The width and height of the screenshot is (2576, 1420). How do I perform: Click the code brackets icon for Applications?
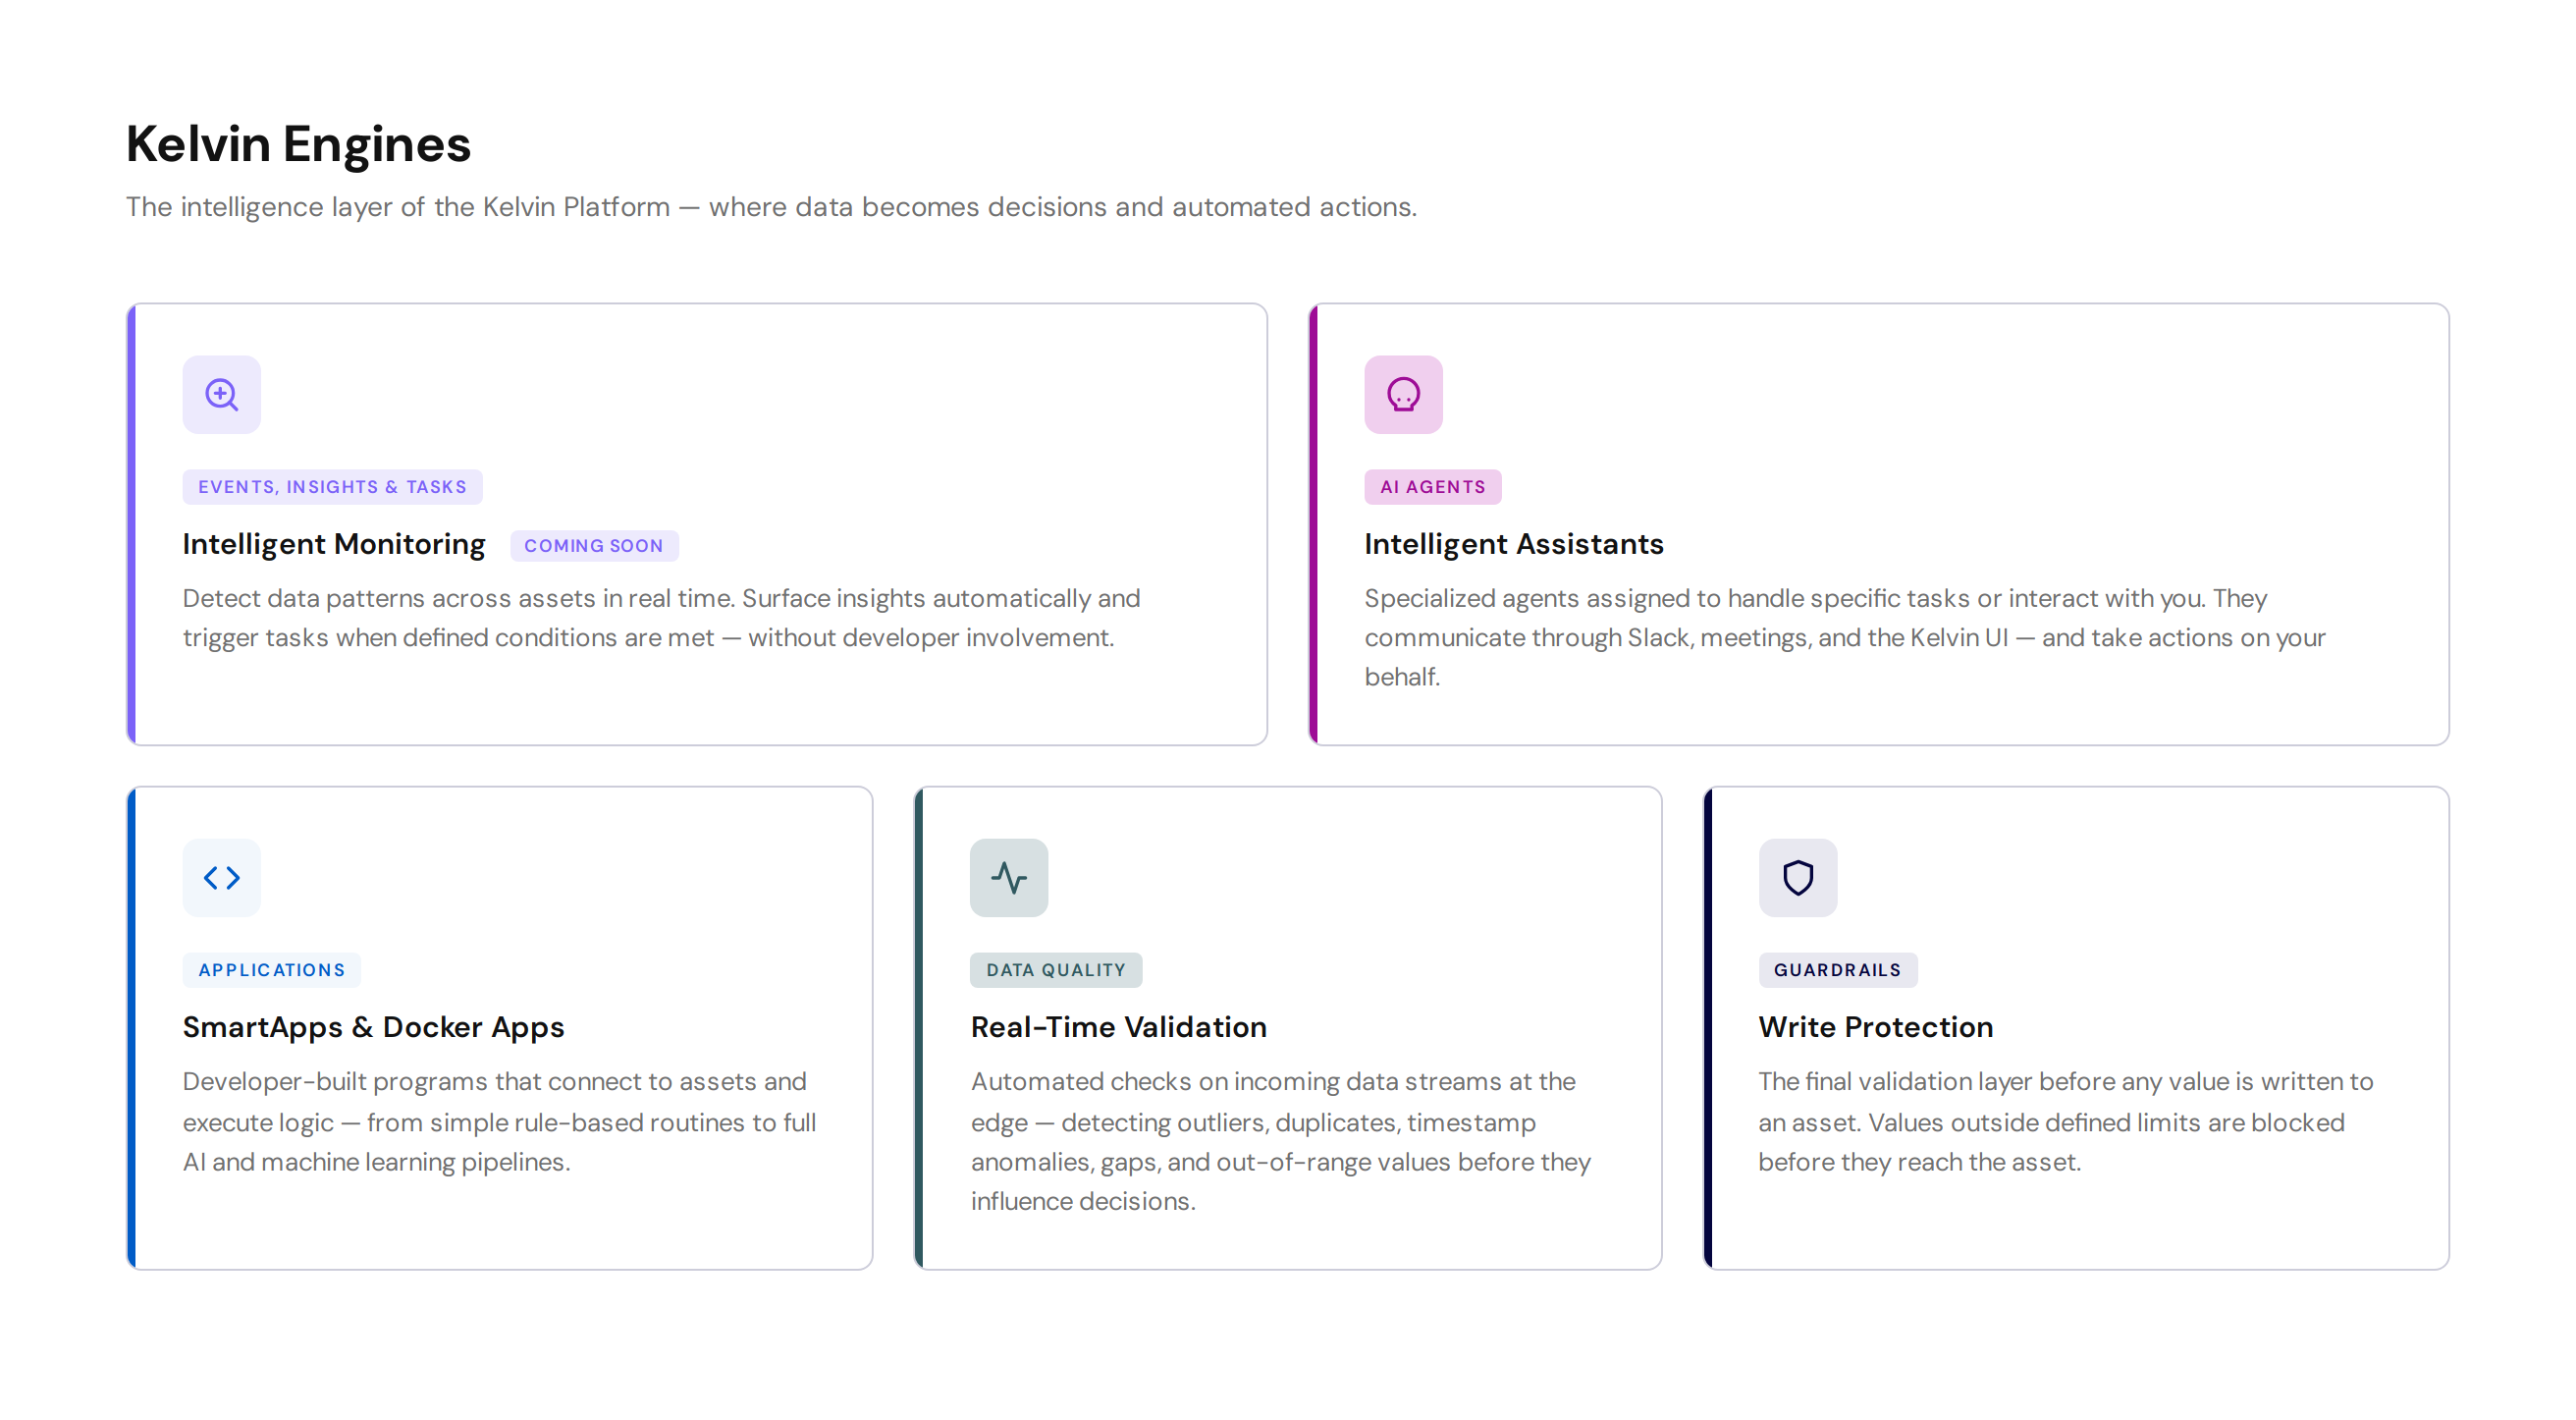[221, 877]
